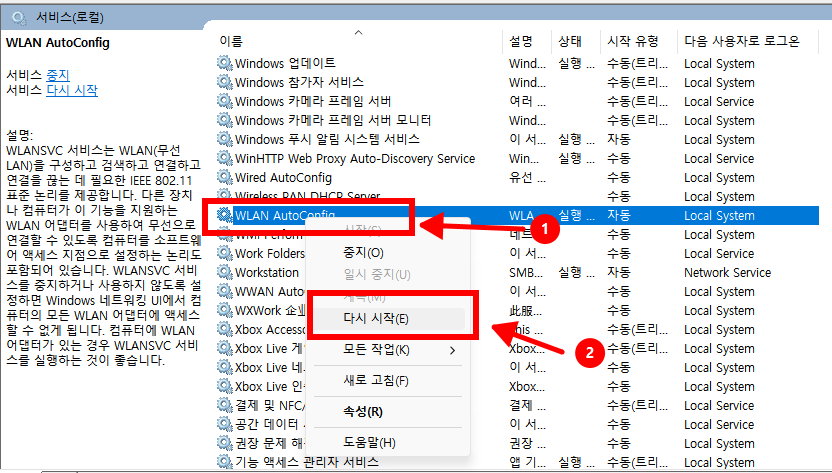Image resolution: width=832 pixels, height=473 pixels.
Task: Click the gear icon next to Workstation
Action: pos(225,272)
